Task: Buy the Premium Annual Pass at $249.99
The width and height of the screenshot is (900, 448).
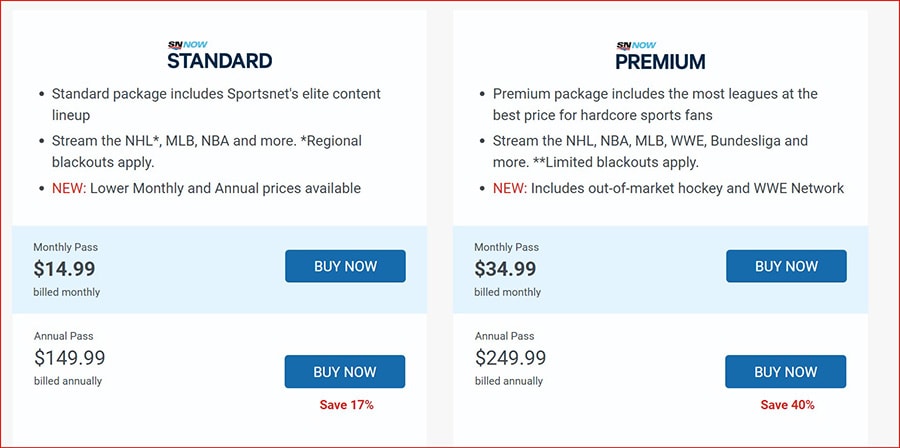Action: click(x=786, y=372)
